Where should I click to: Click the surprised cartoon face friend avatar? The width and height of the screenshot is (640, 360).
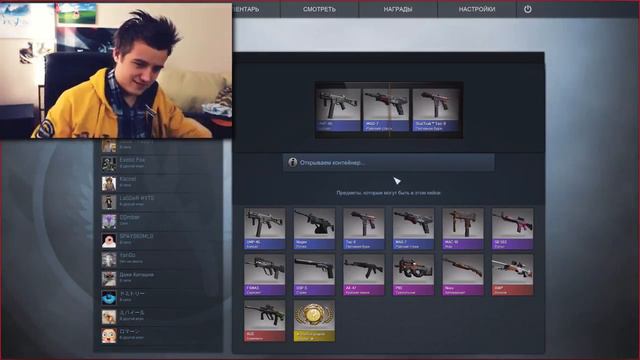click(109, 336)
